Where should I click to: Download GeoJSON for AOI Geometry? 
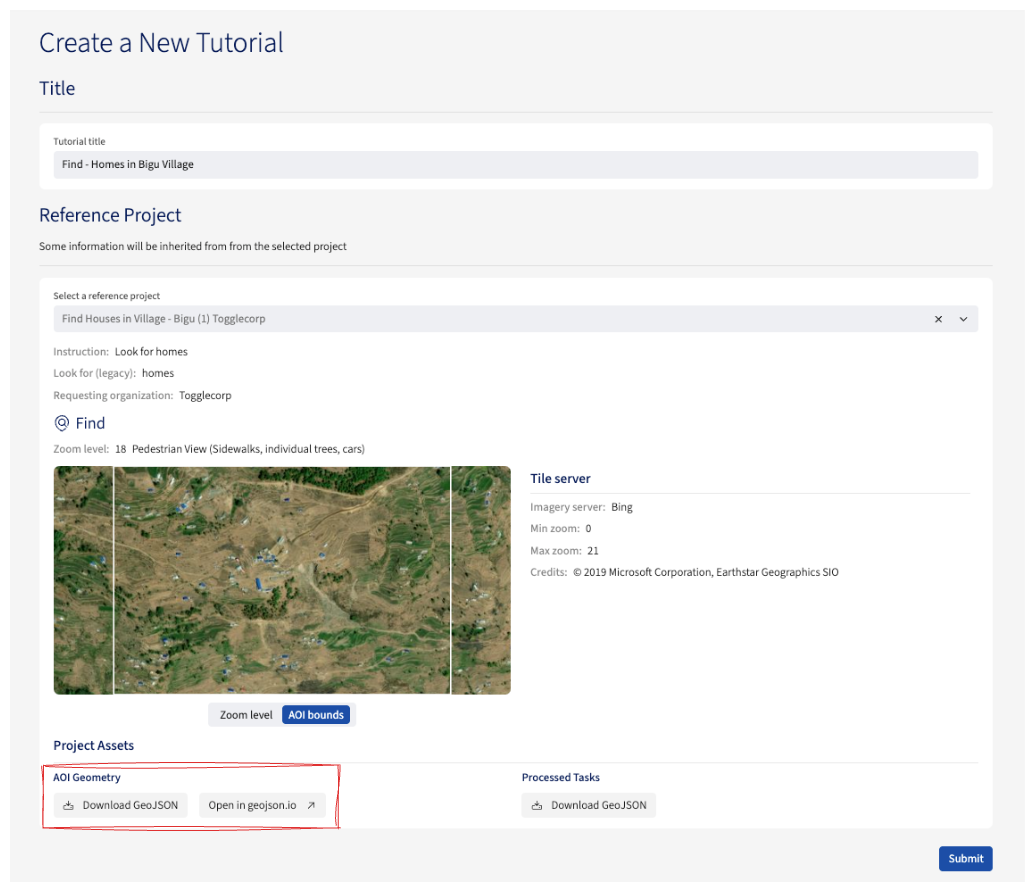[120, 806]
